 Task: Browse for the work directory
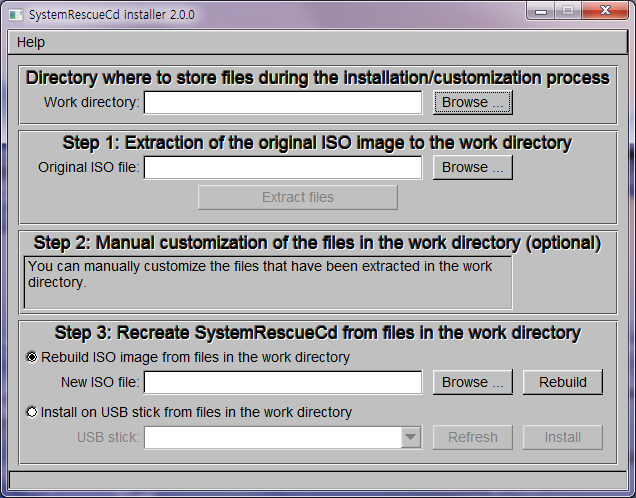472,103
